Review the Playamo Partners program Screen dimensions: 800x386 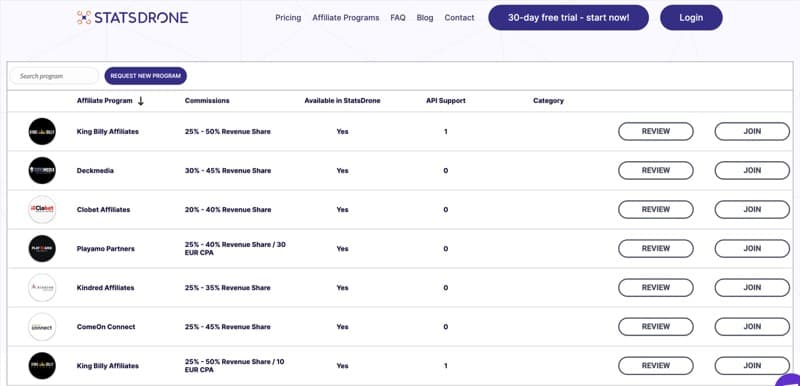pyautogui.click(x=656, y=249)
